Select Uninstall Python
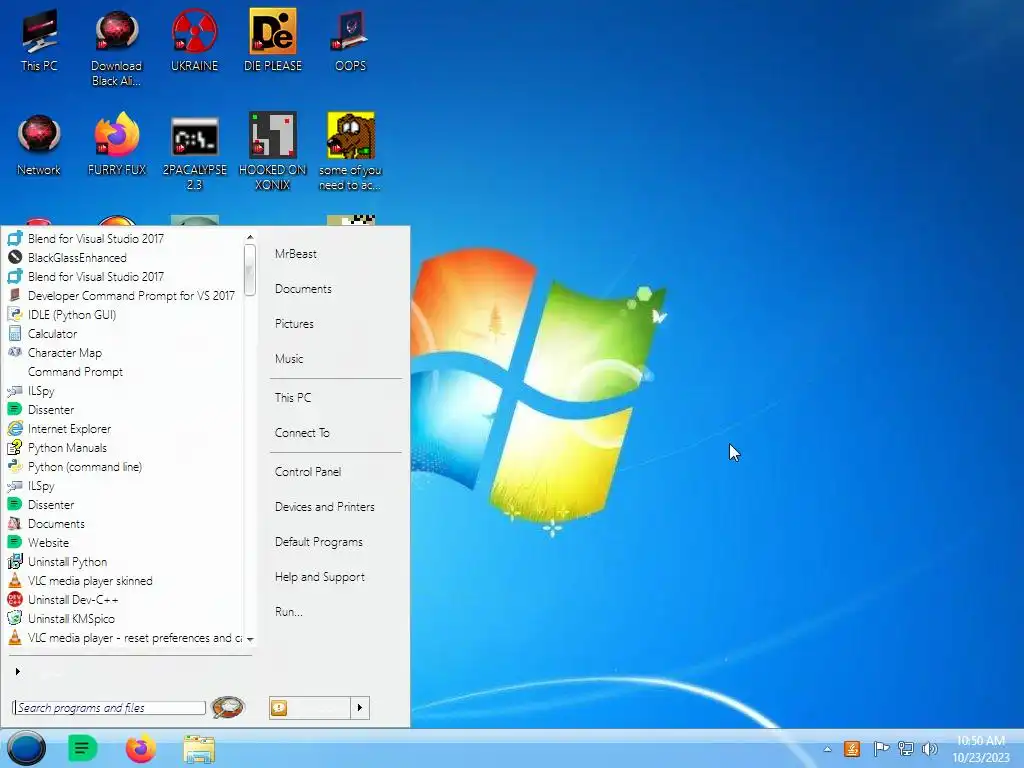The image size is (1024, 768). (x=67, y=562)
